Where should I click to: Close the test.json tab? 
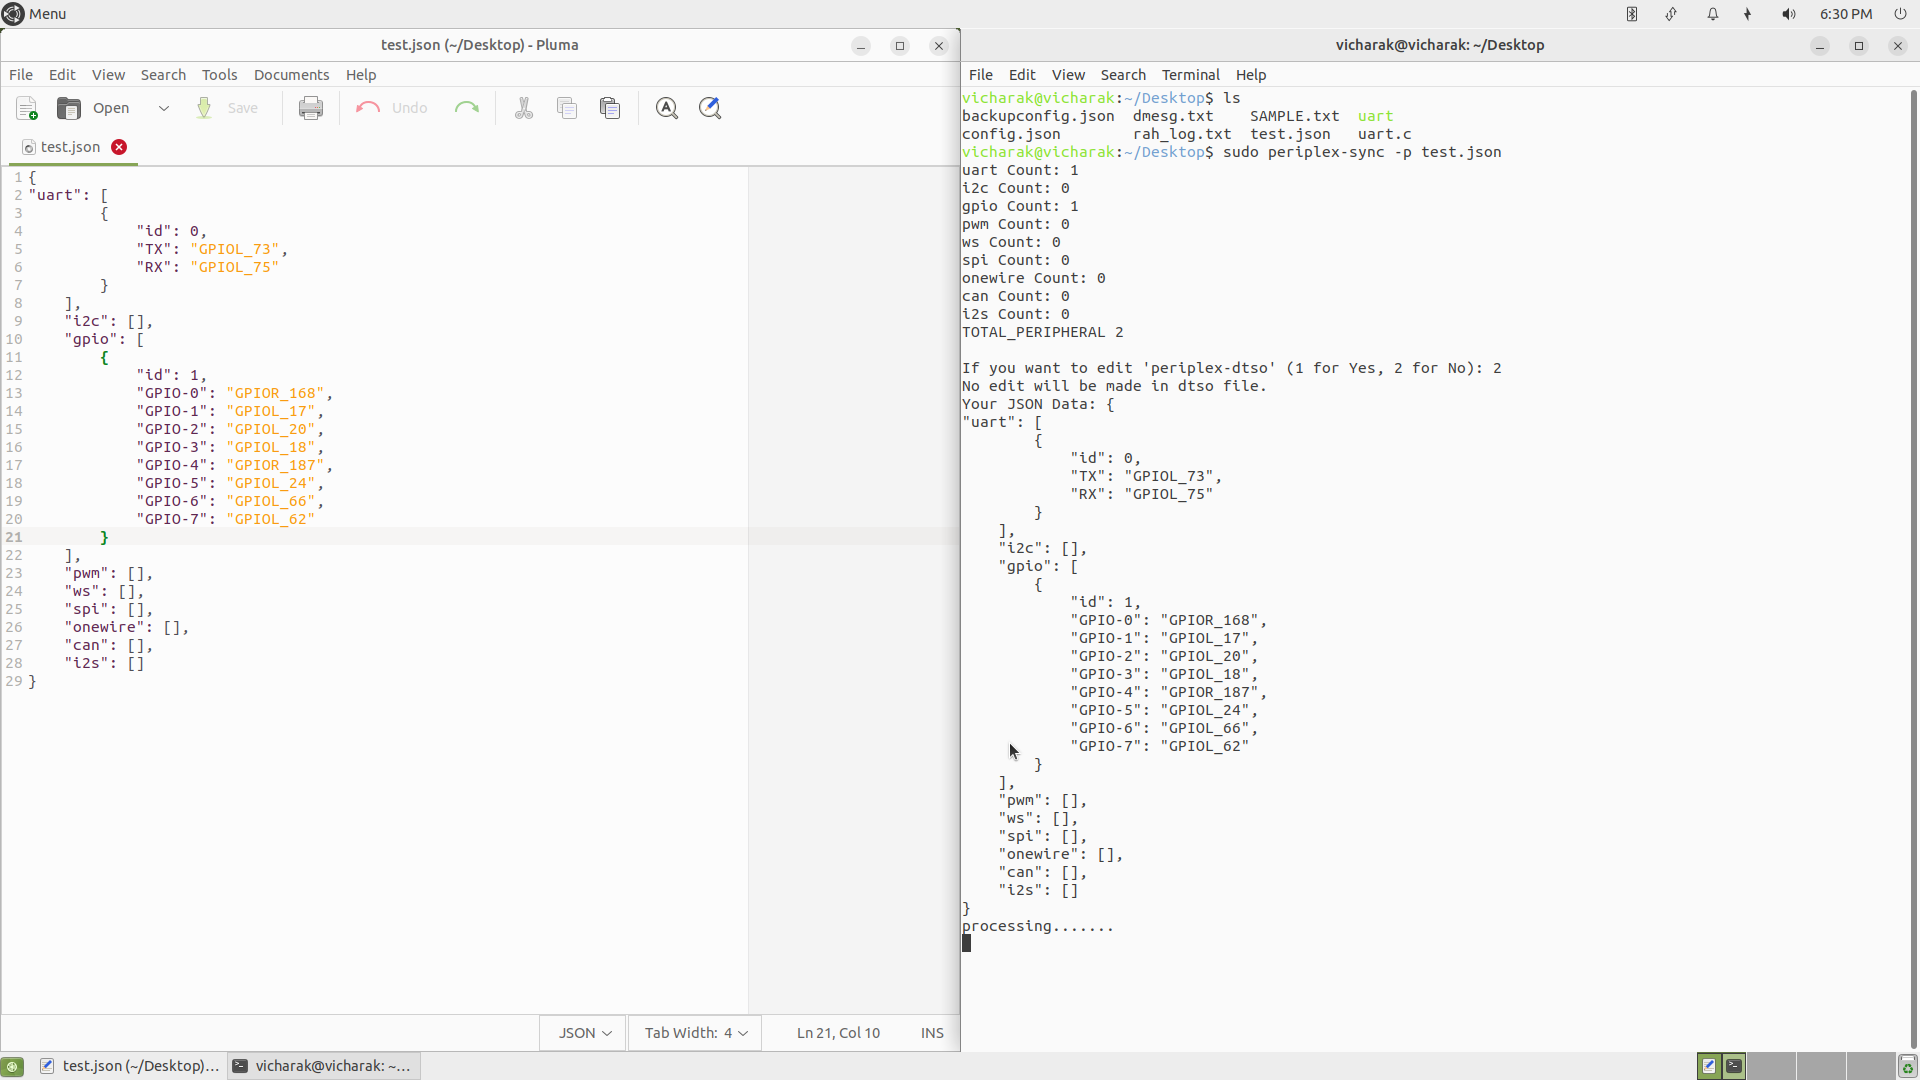pyautogui.click(x=119, y=147)
